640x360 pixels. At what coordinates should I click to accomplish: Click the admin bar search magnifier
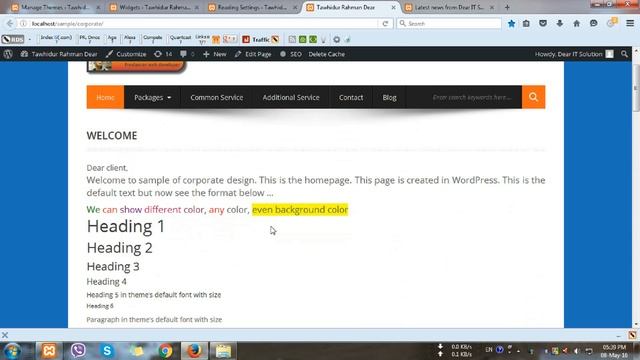click(x=624, y=54)
